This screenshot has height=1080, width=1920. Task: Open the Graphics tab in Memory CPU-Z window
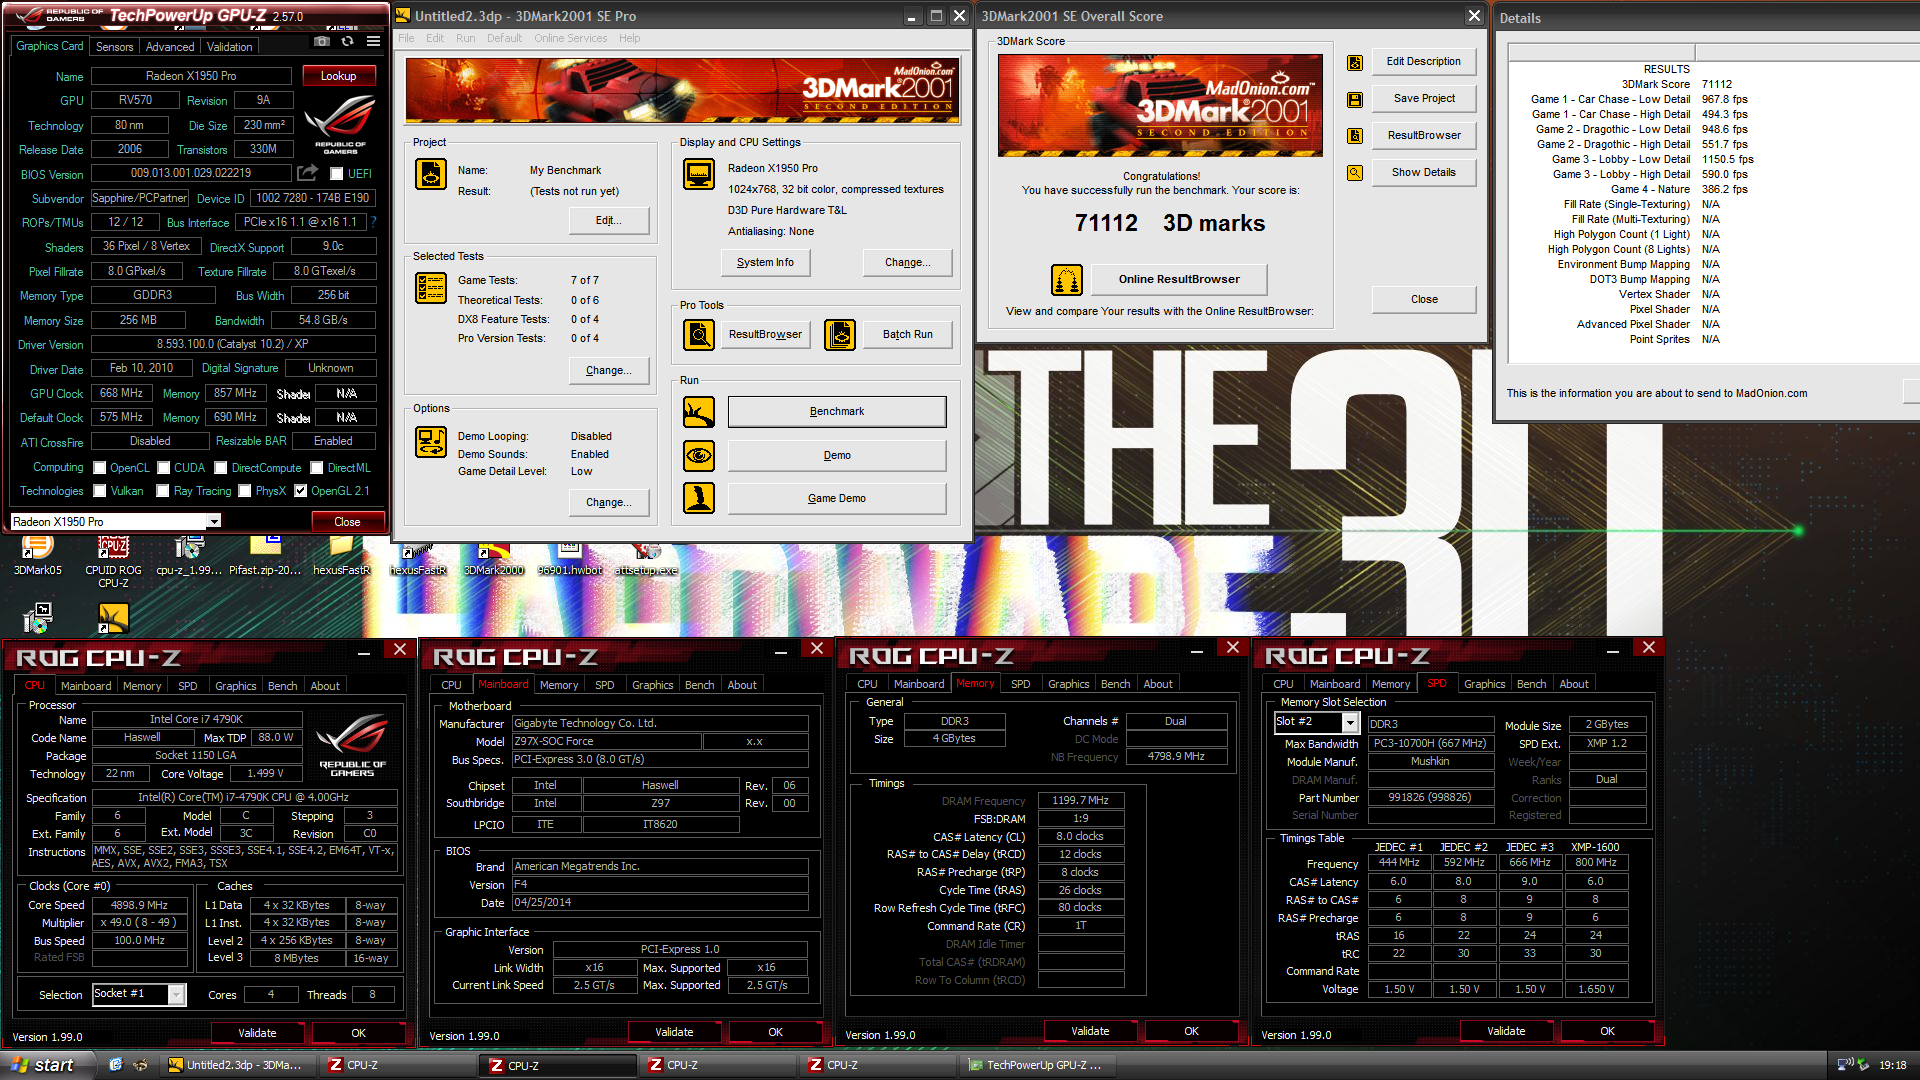click(x=1069, y=684)
